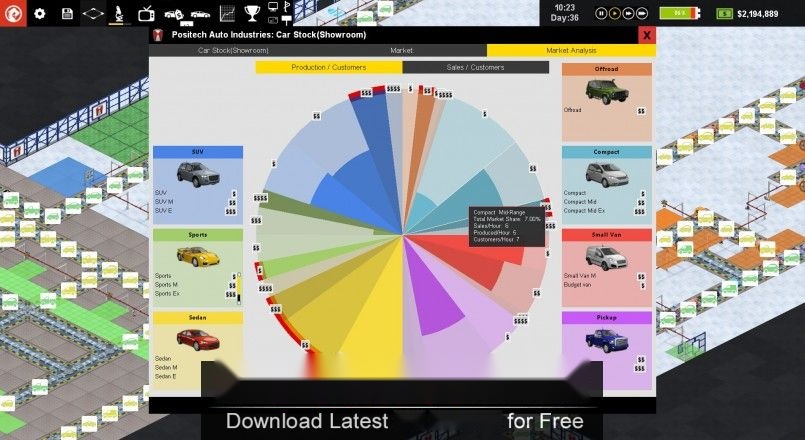Image resolution: width=805 pixels, height=440 pixels.
Task: Close the Car Stock window
Action: click(647, 35)
